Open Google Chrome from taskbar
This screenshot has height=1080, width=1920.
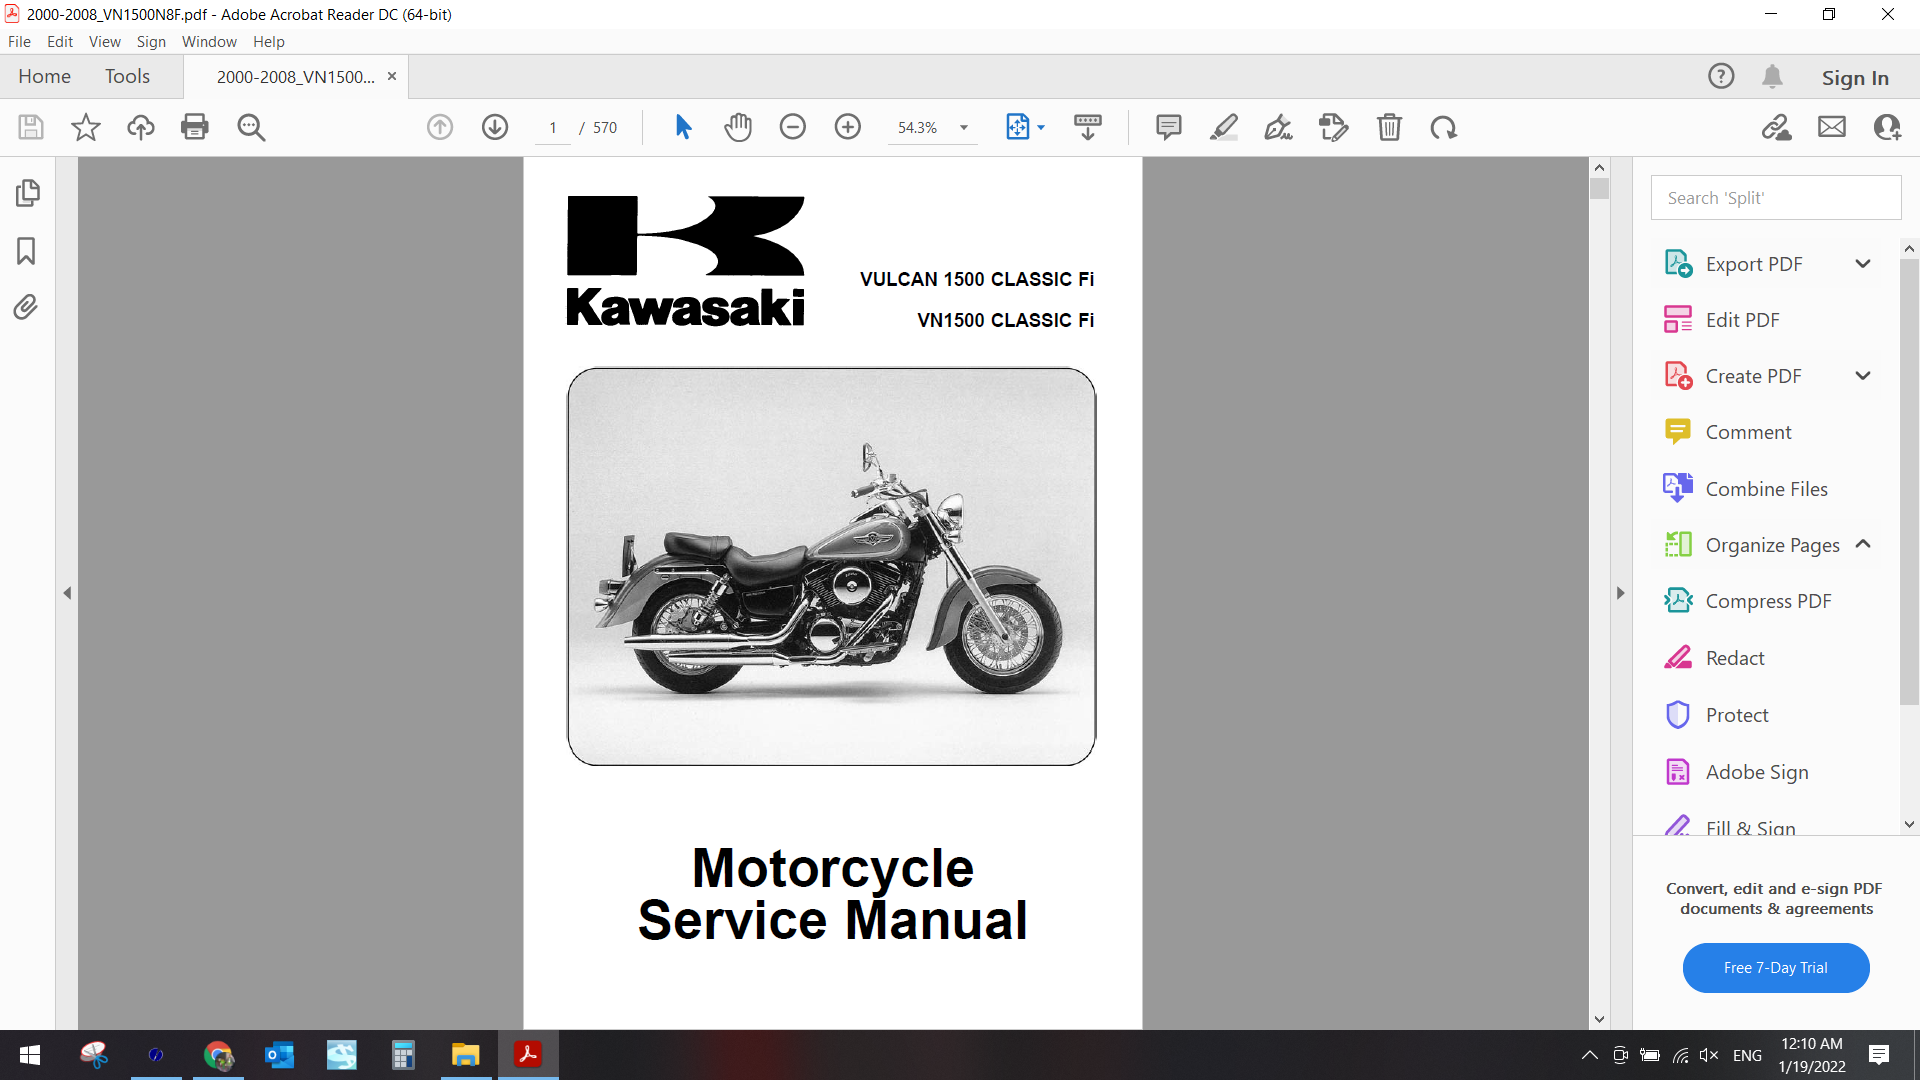218,1055
